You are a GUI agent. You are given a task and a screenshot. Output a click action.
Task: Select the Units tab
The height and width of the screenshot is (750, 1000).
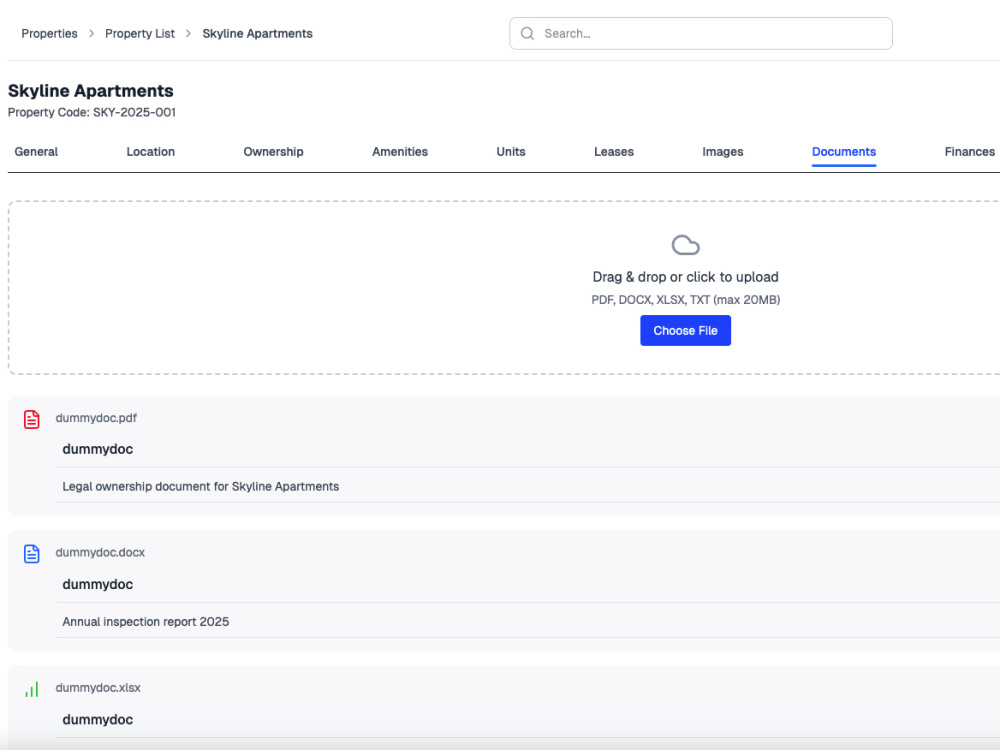[x=511, y=152]
